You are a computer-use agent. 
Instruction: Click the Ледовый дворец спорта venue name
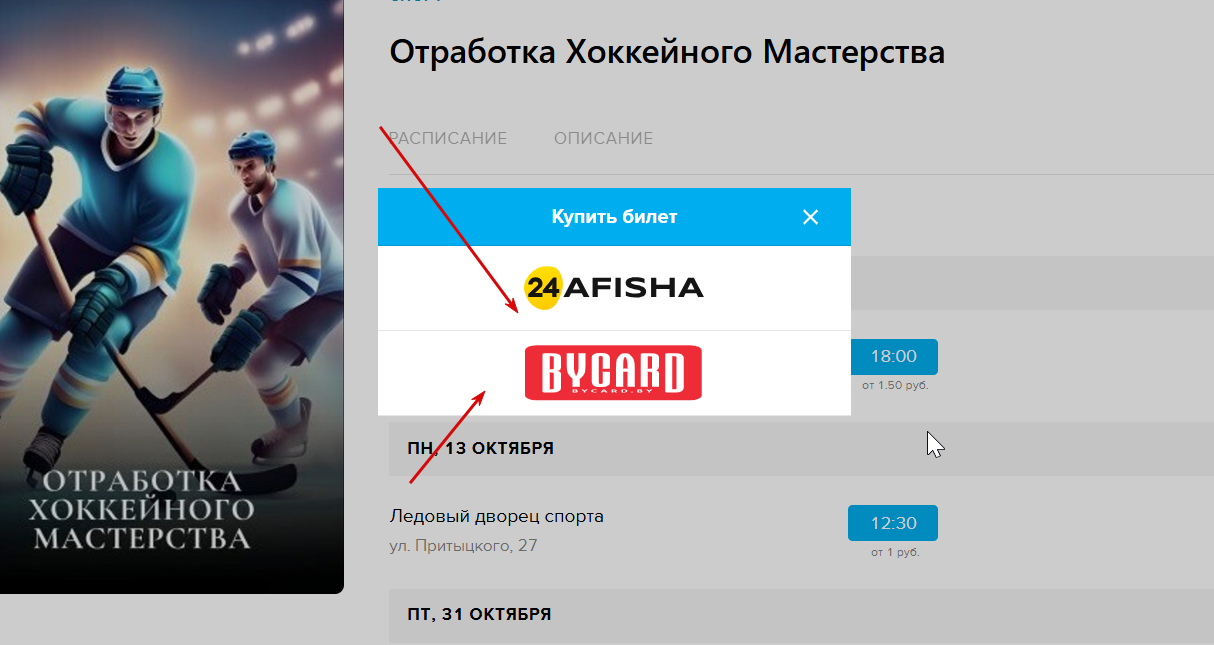[496, 517]
